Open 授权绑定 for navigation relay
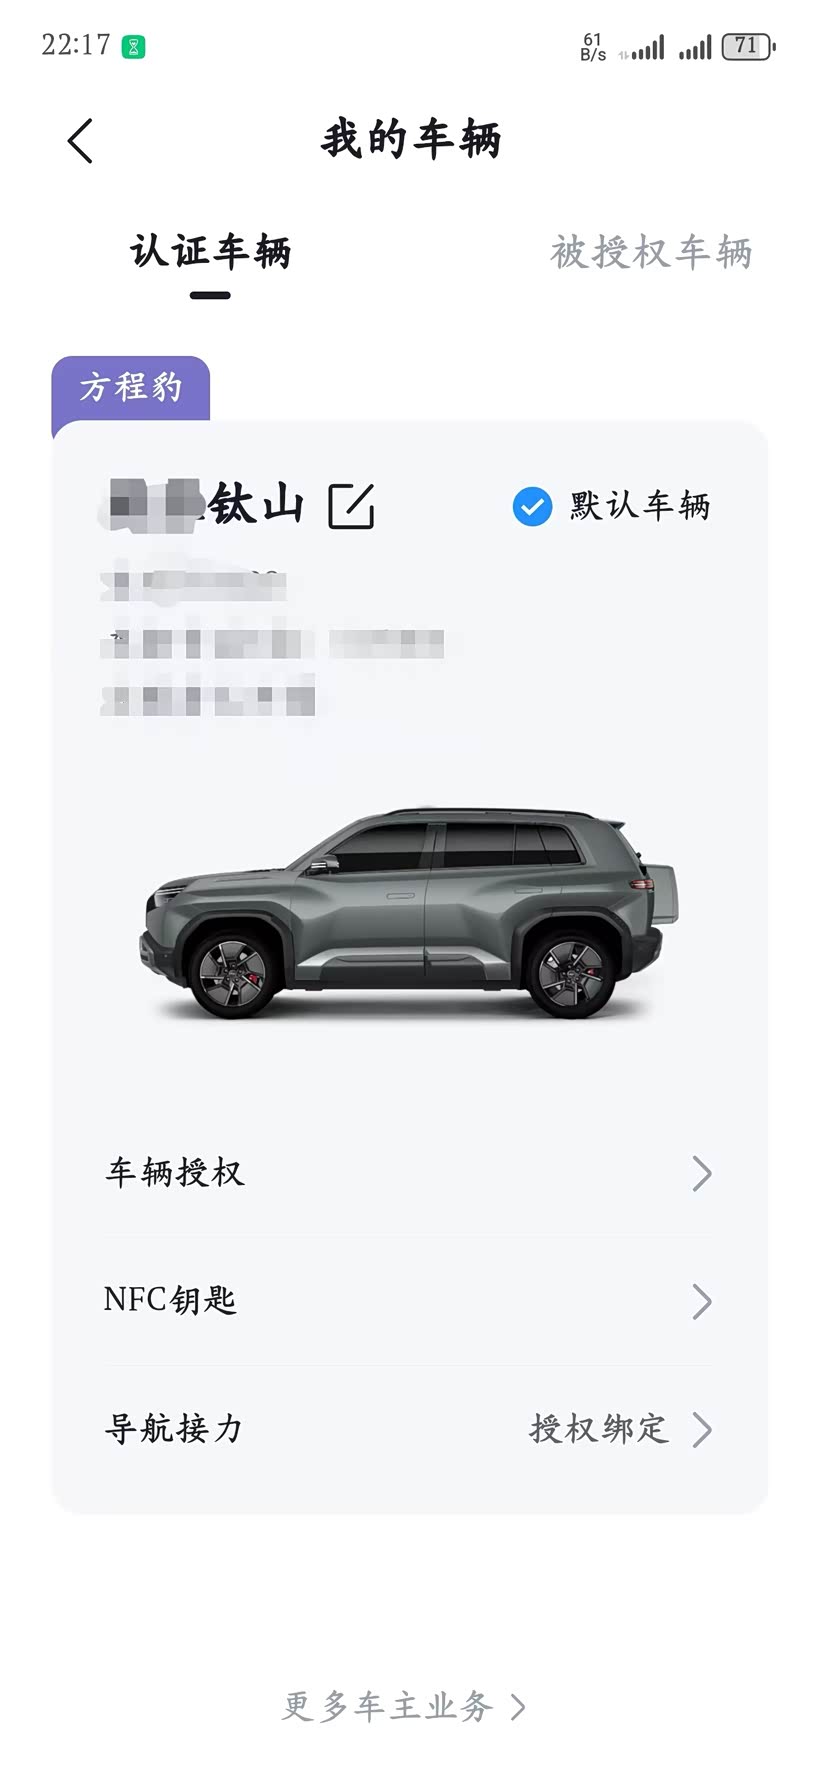 [x=598, y=1429]
